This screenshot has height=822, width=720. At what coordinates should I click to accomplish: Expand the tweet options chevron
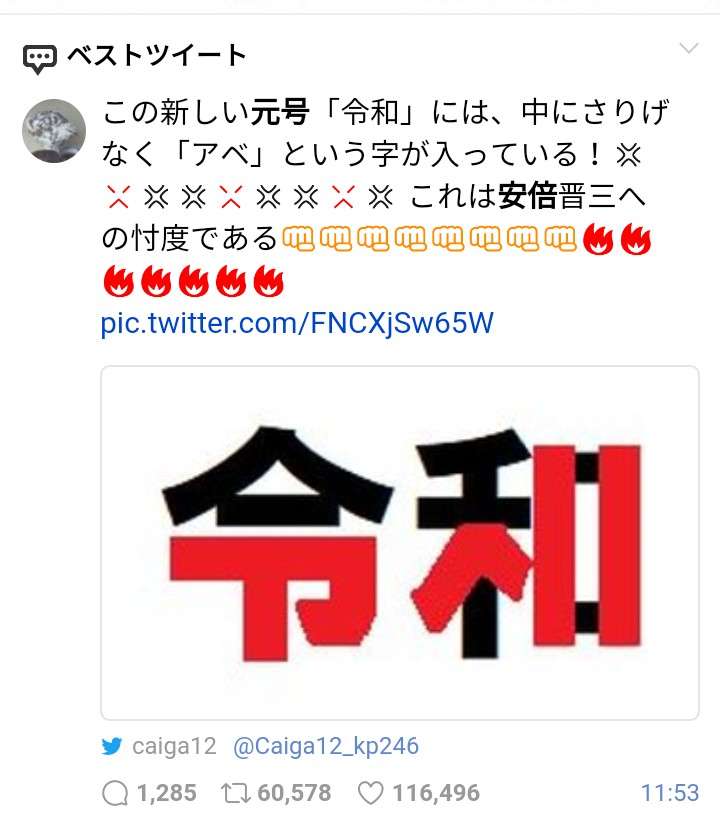(x=689, y=48)
